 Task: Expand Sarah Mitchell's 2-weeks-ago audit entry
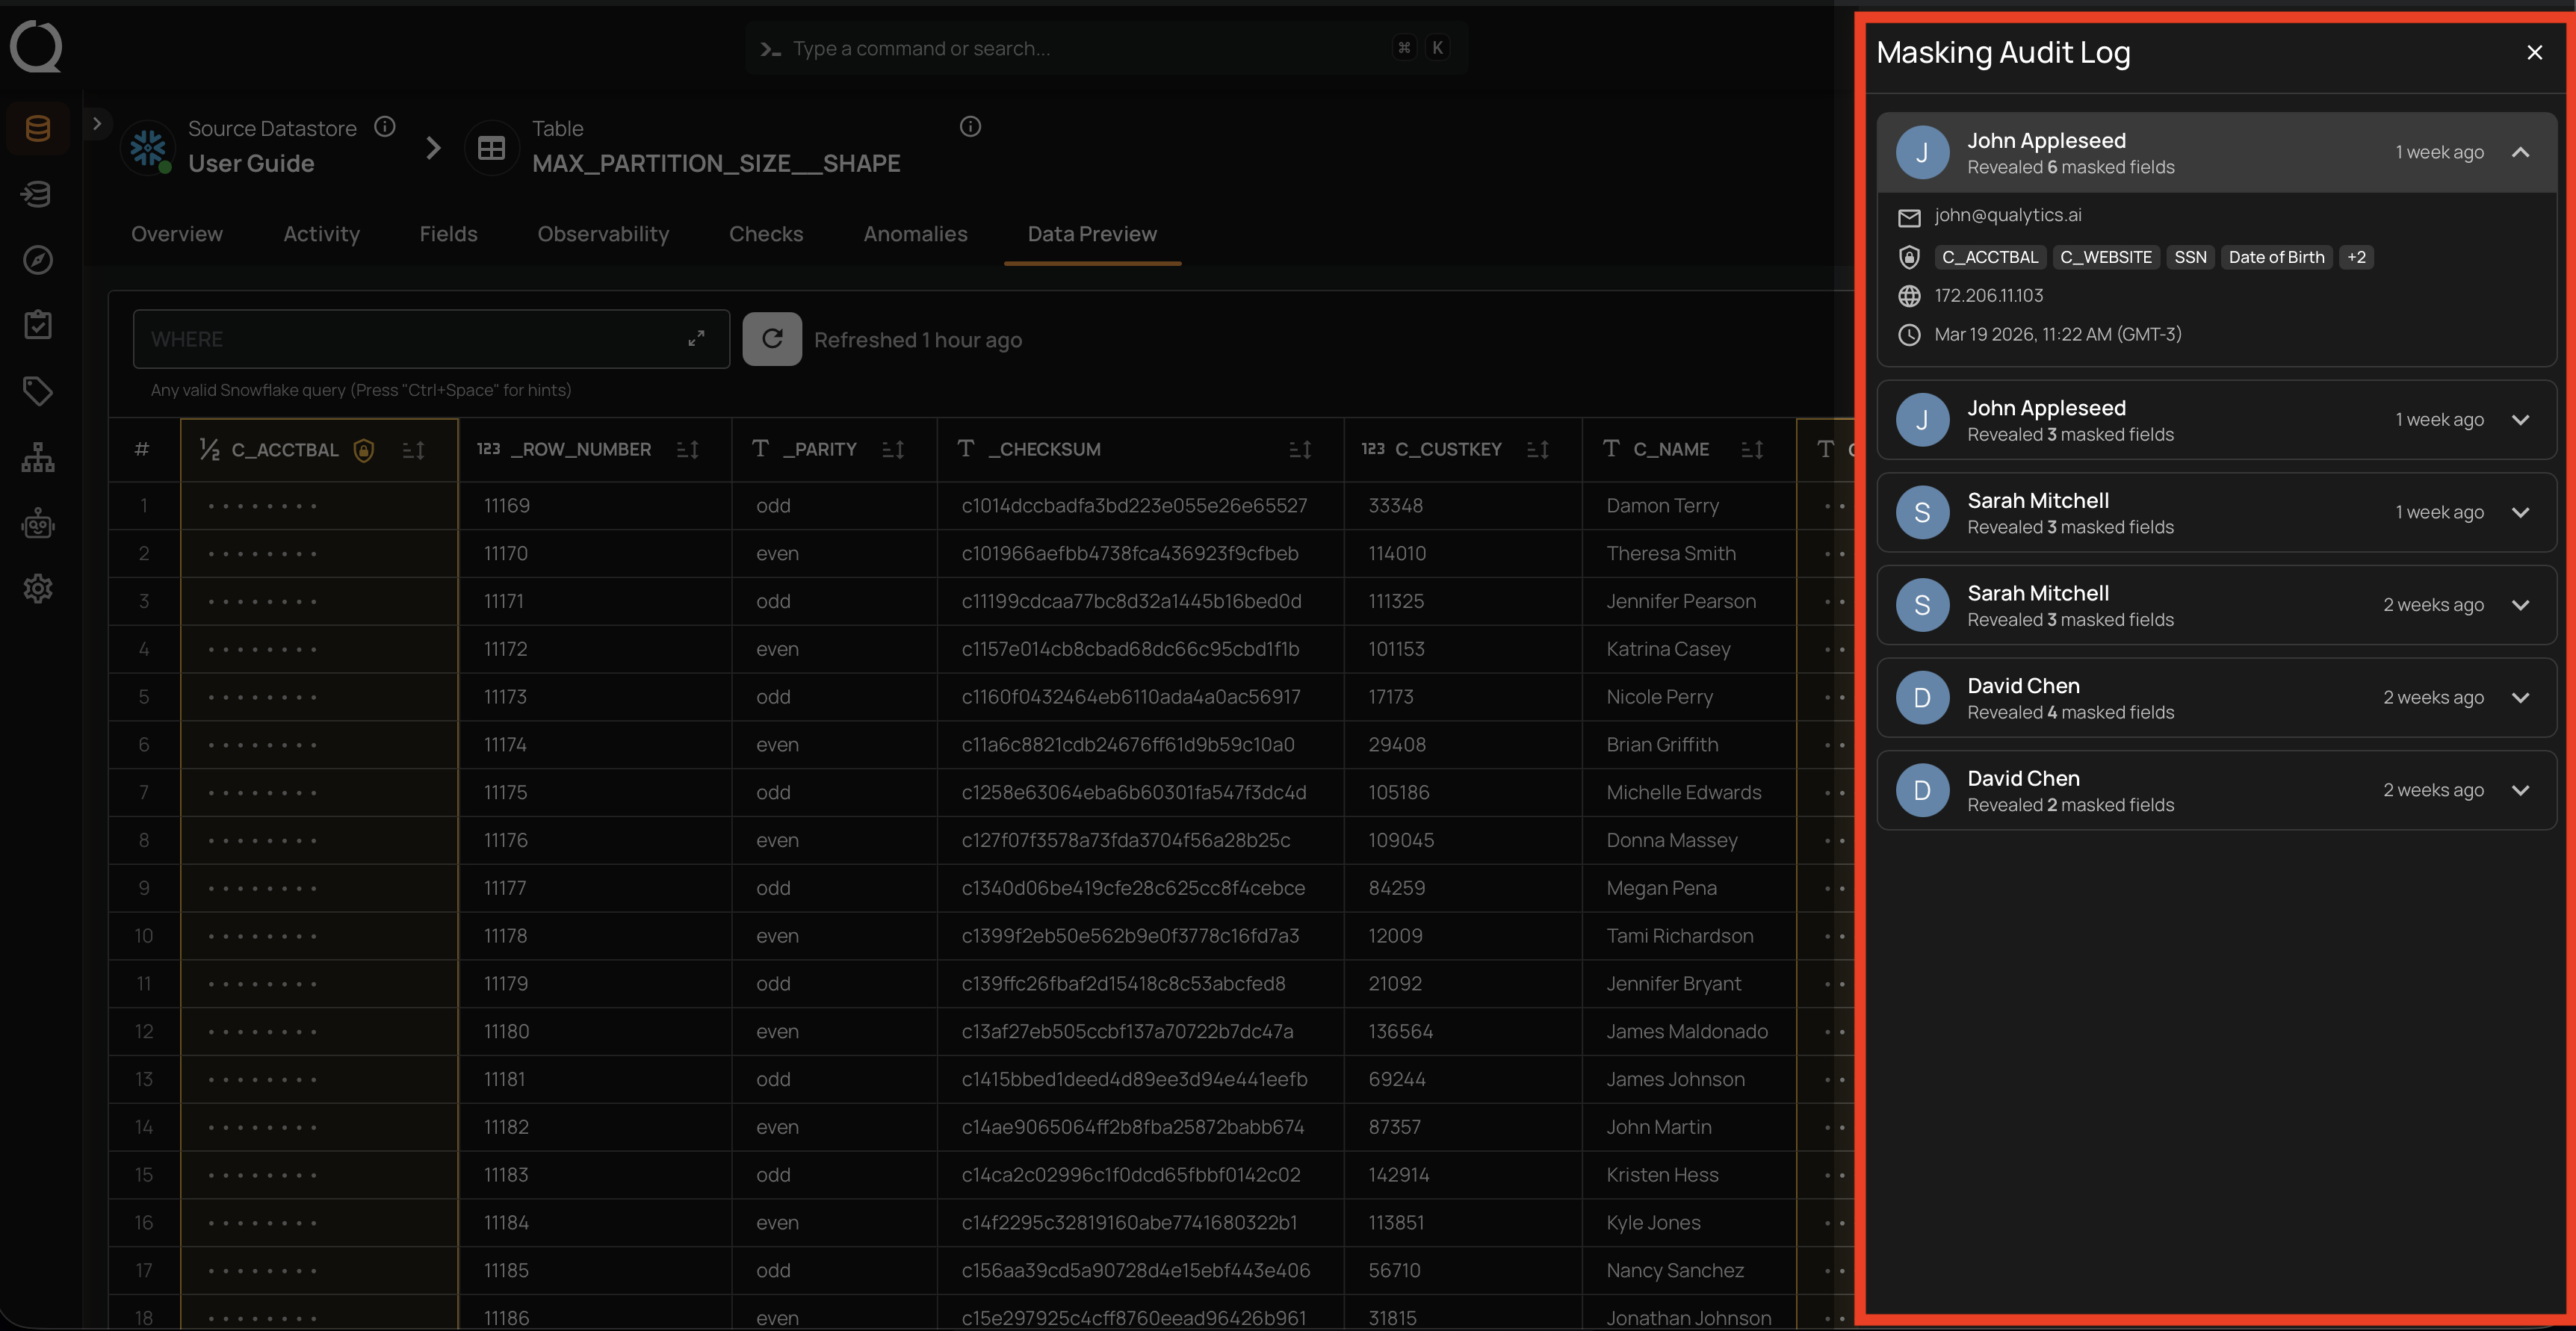click(x=2521, y=605)
